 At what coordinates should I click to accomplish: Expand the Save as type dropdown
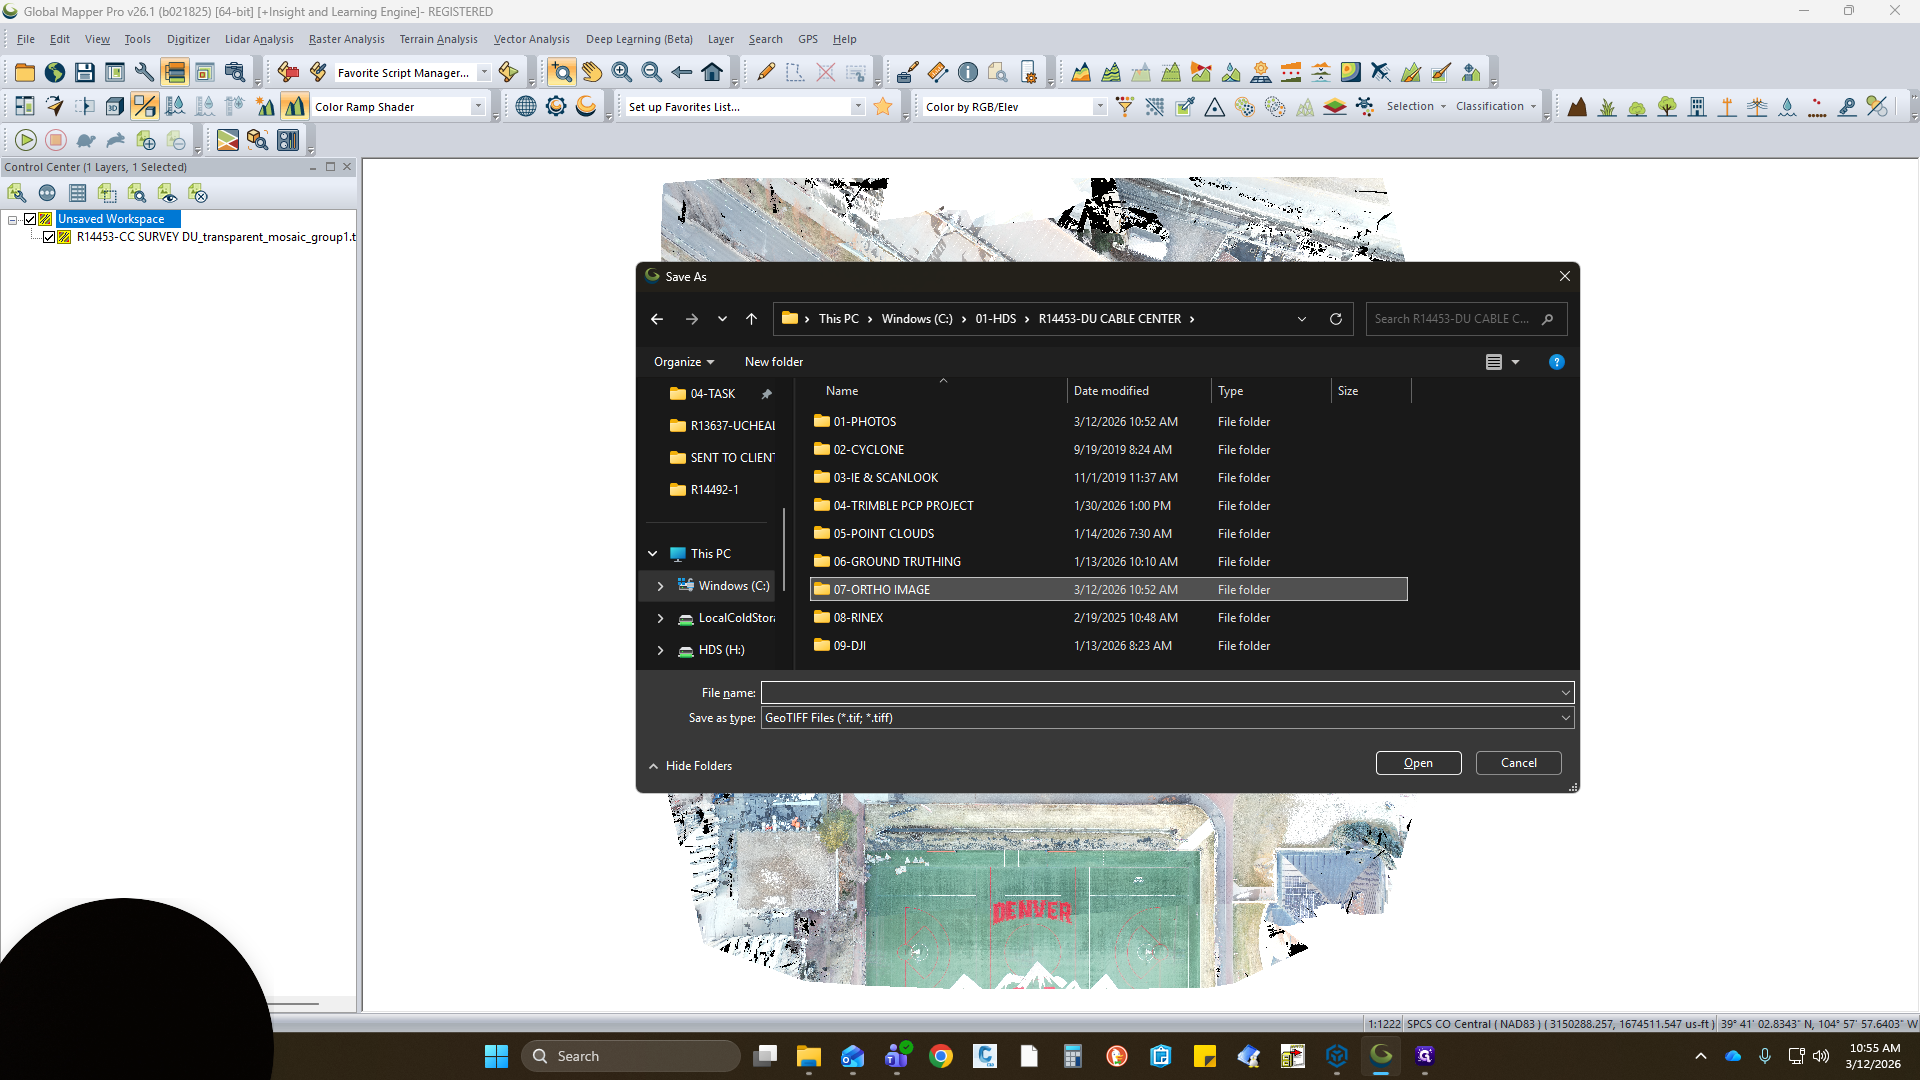1566,718
